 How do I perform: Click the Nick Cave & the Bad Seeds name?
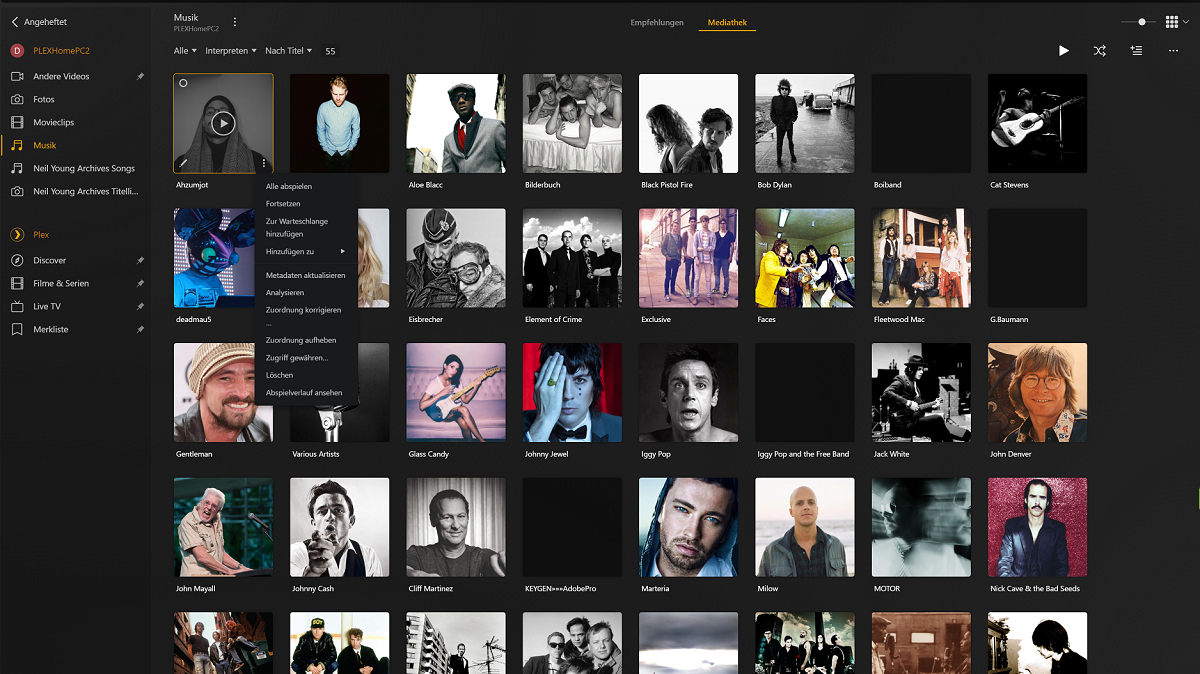pos(1035,589)
